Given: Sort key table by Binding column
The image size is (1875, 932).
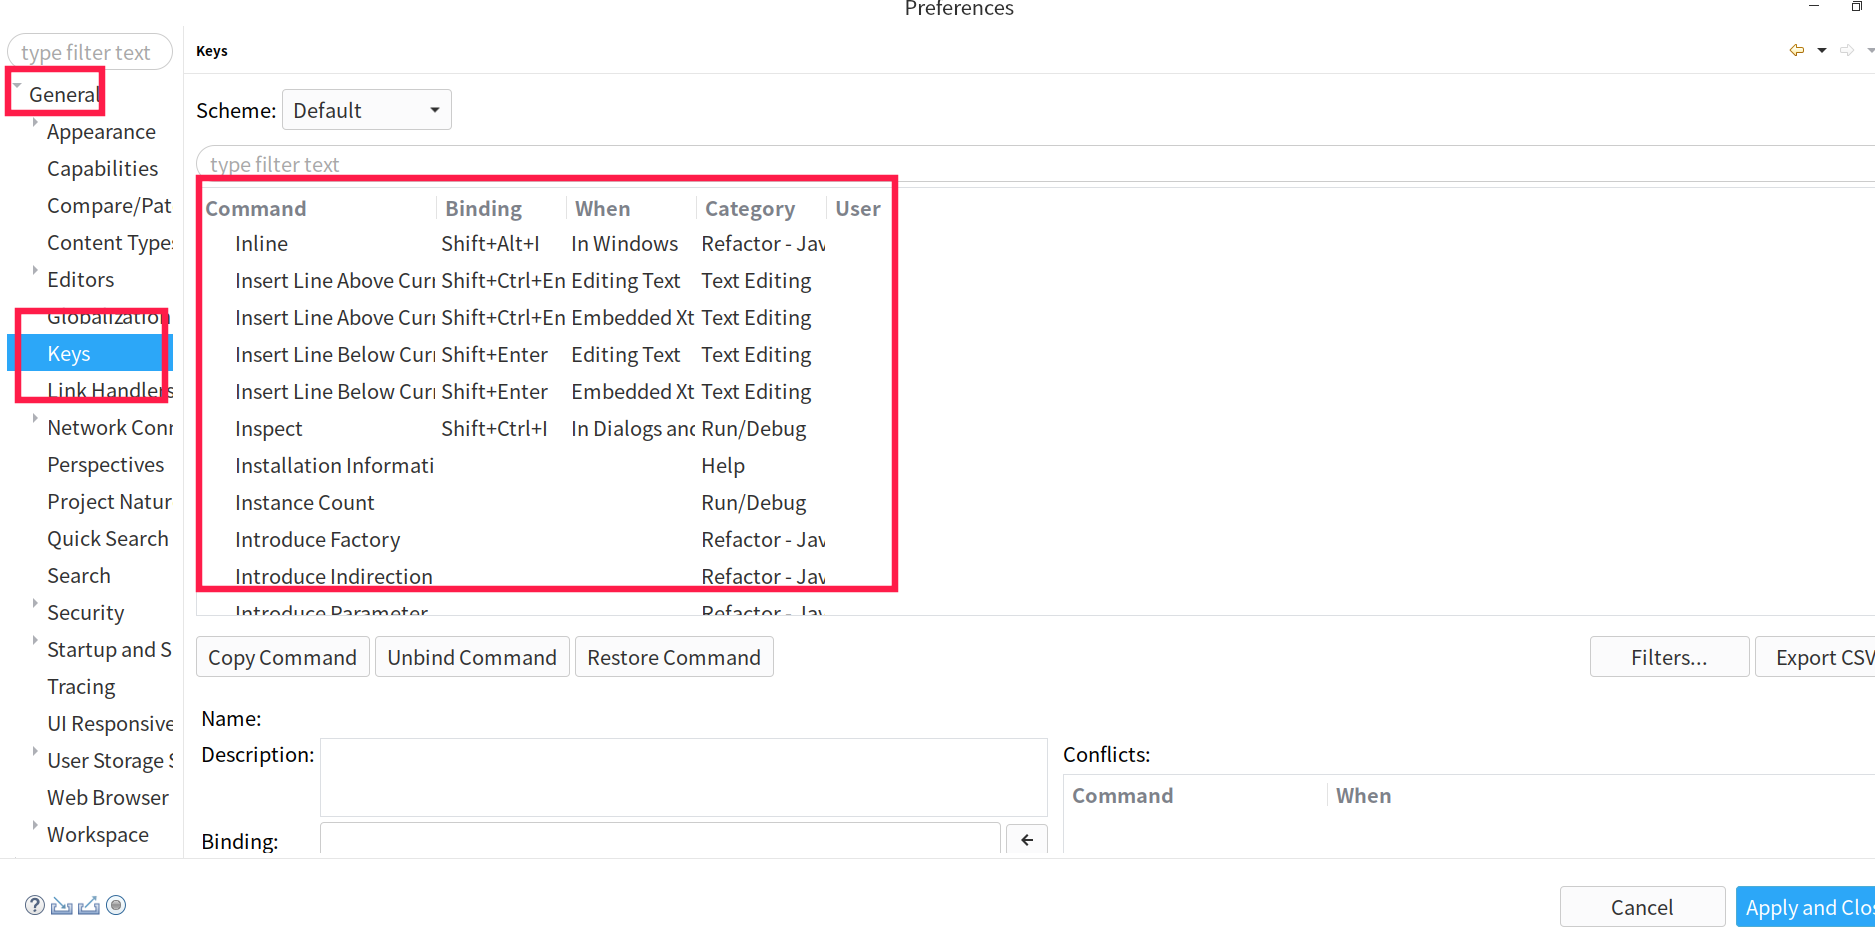Looking at the screenshot, I should click(x=501, y=209).
